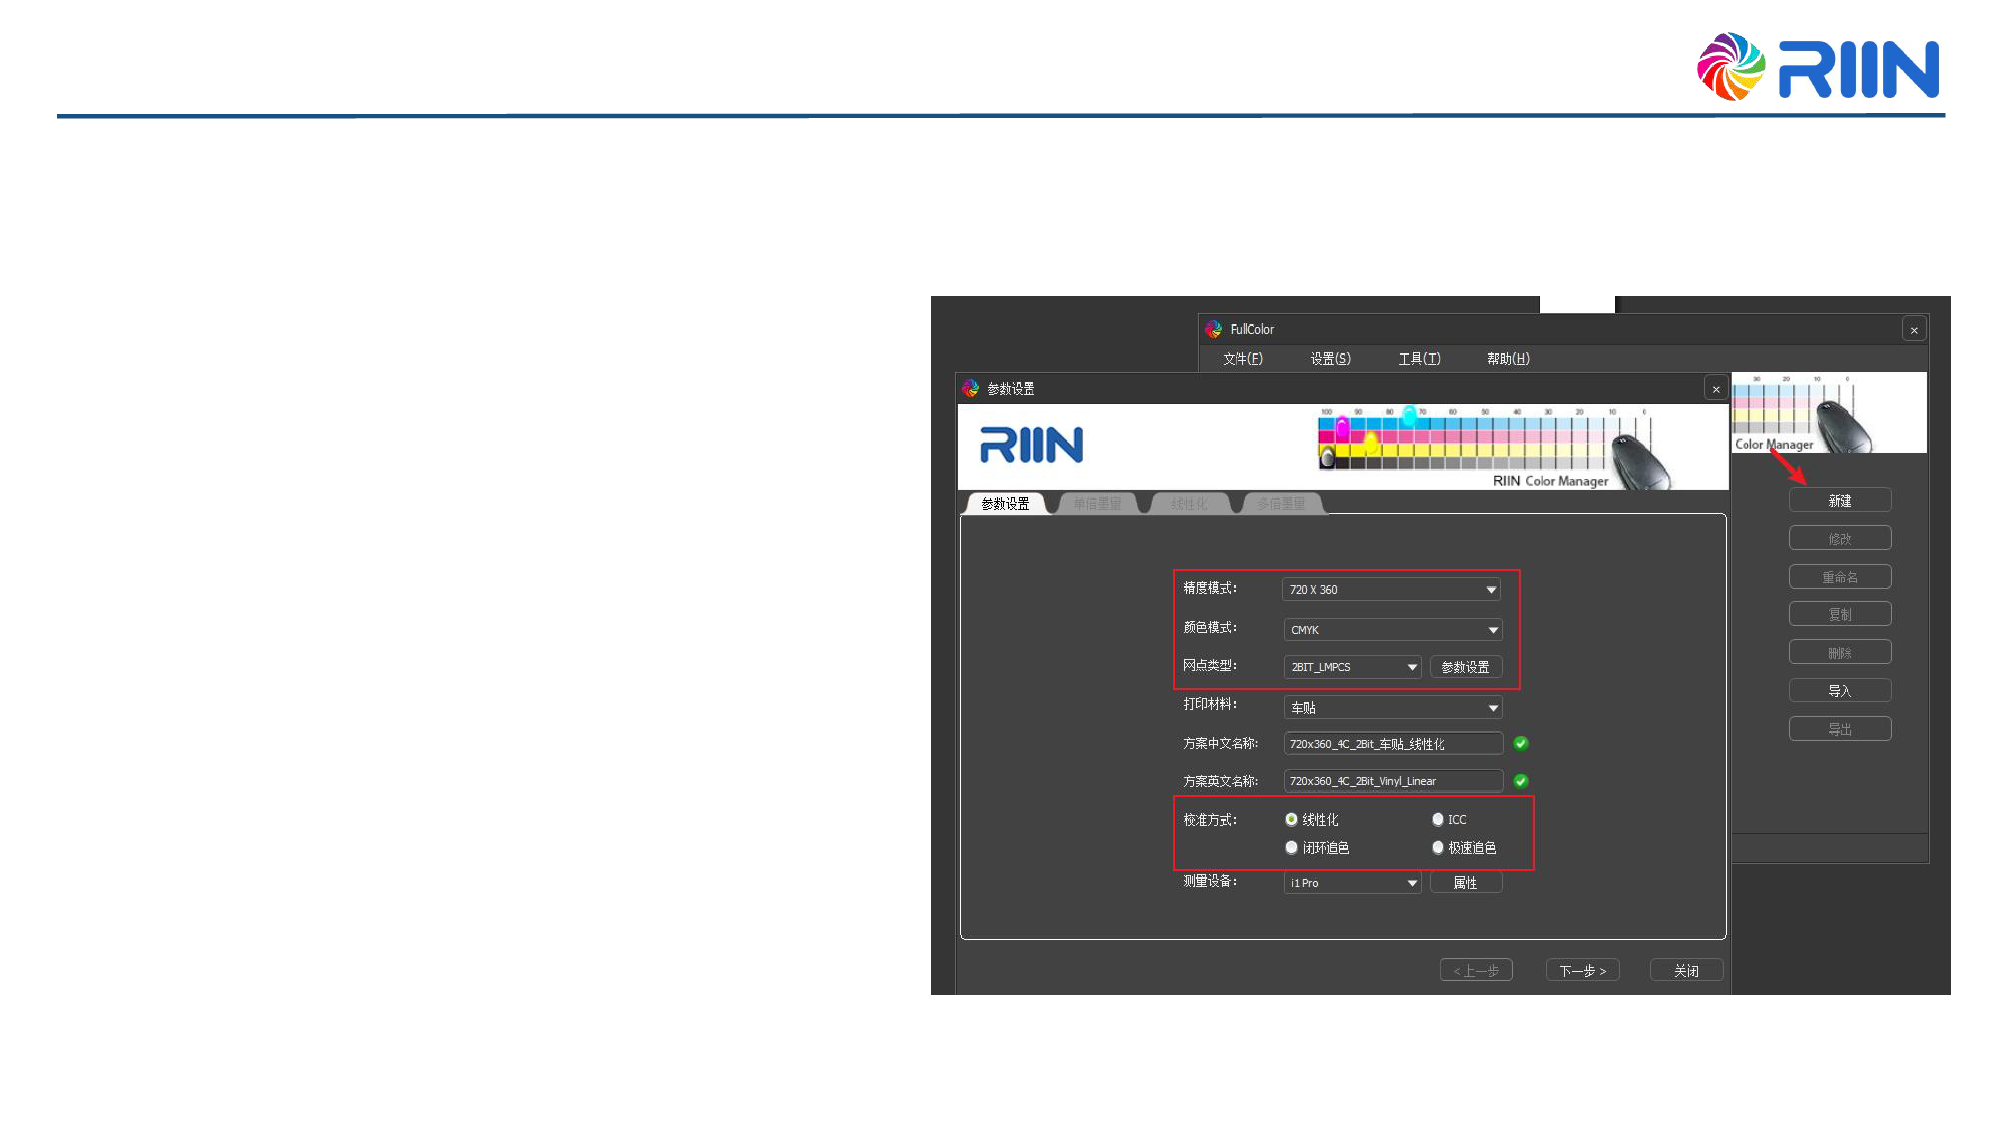Screen dimensions: 2001x1125
Task: Choose the 闭环追色 radio option
Action: point(1292,847)
